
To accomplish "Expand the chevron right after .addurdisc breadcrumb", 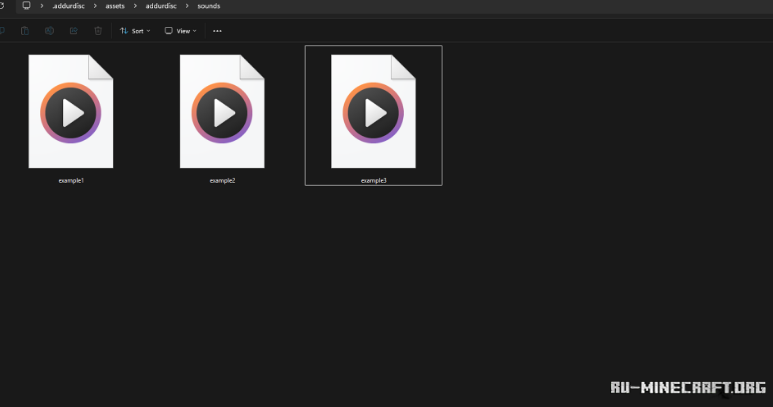I will point(93,6).
